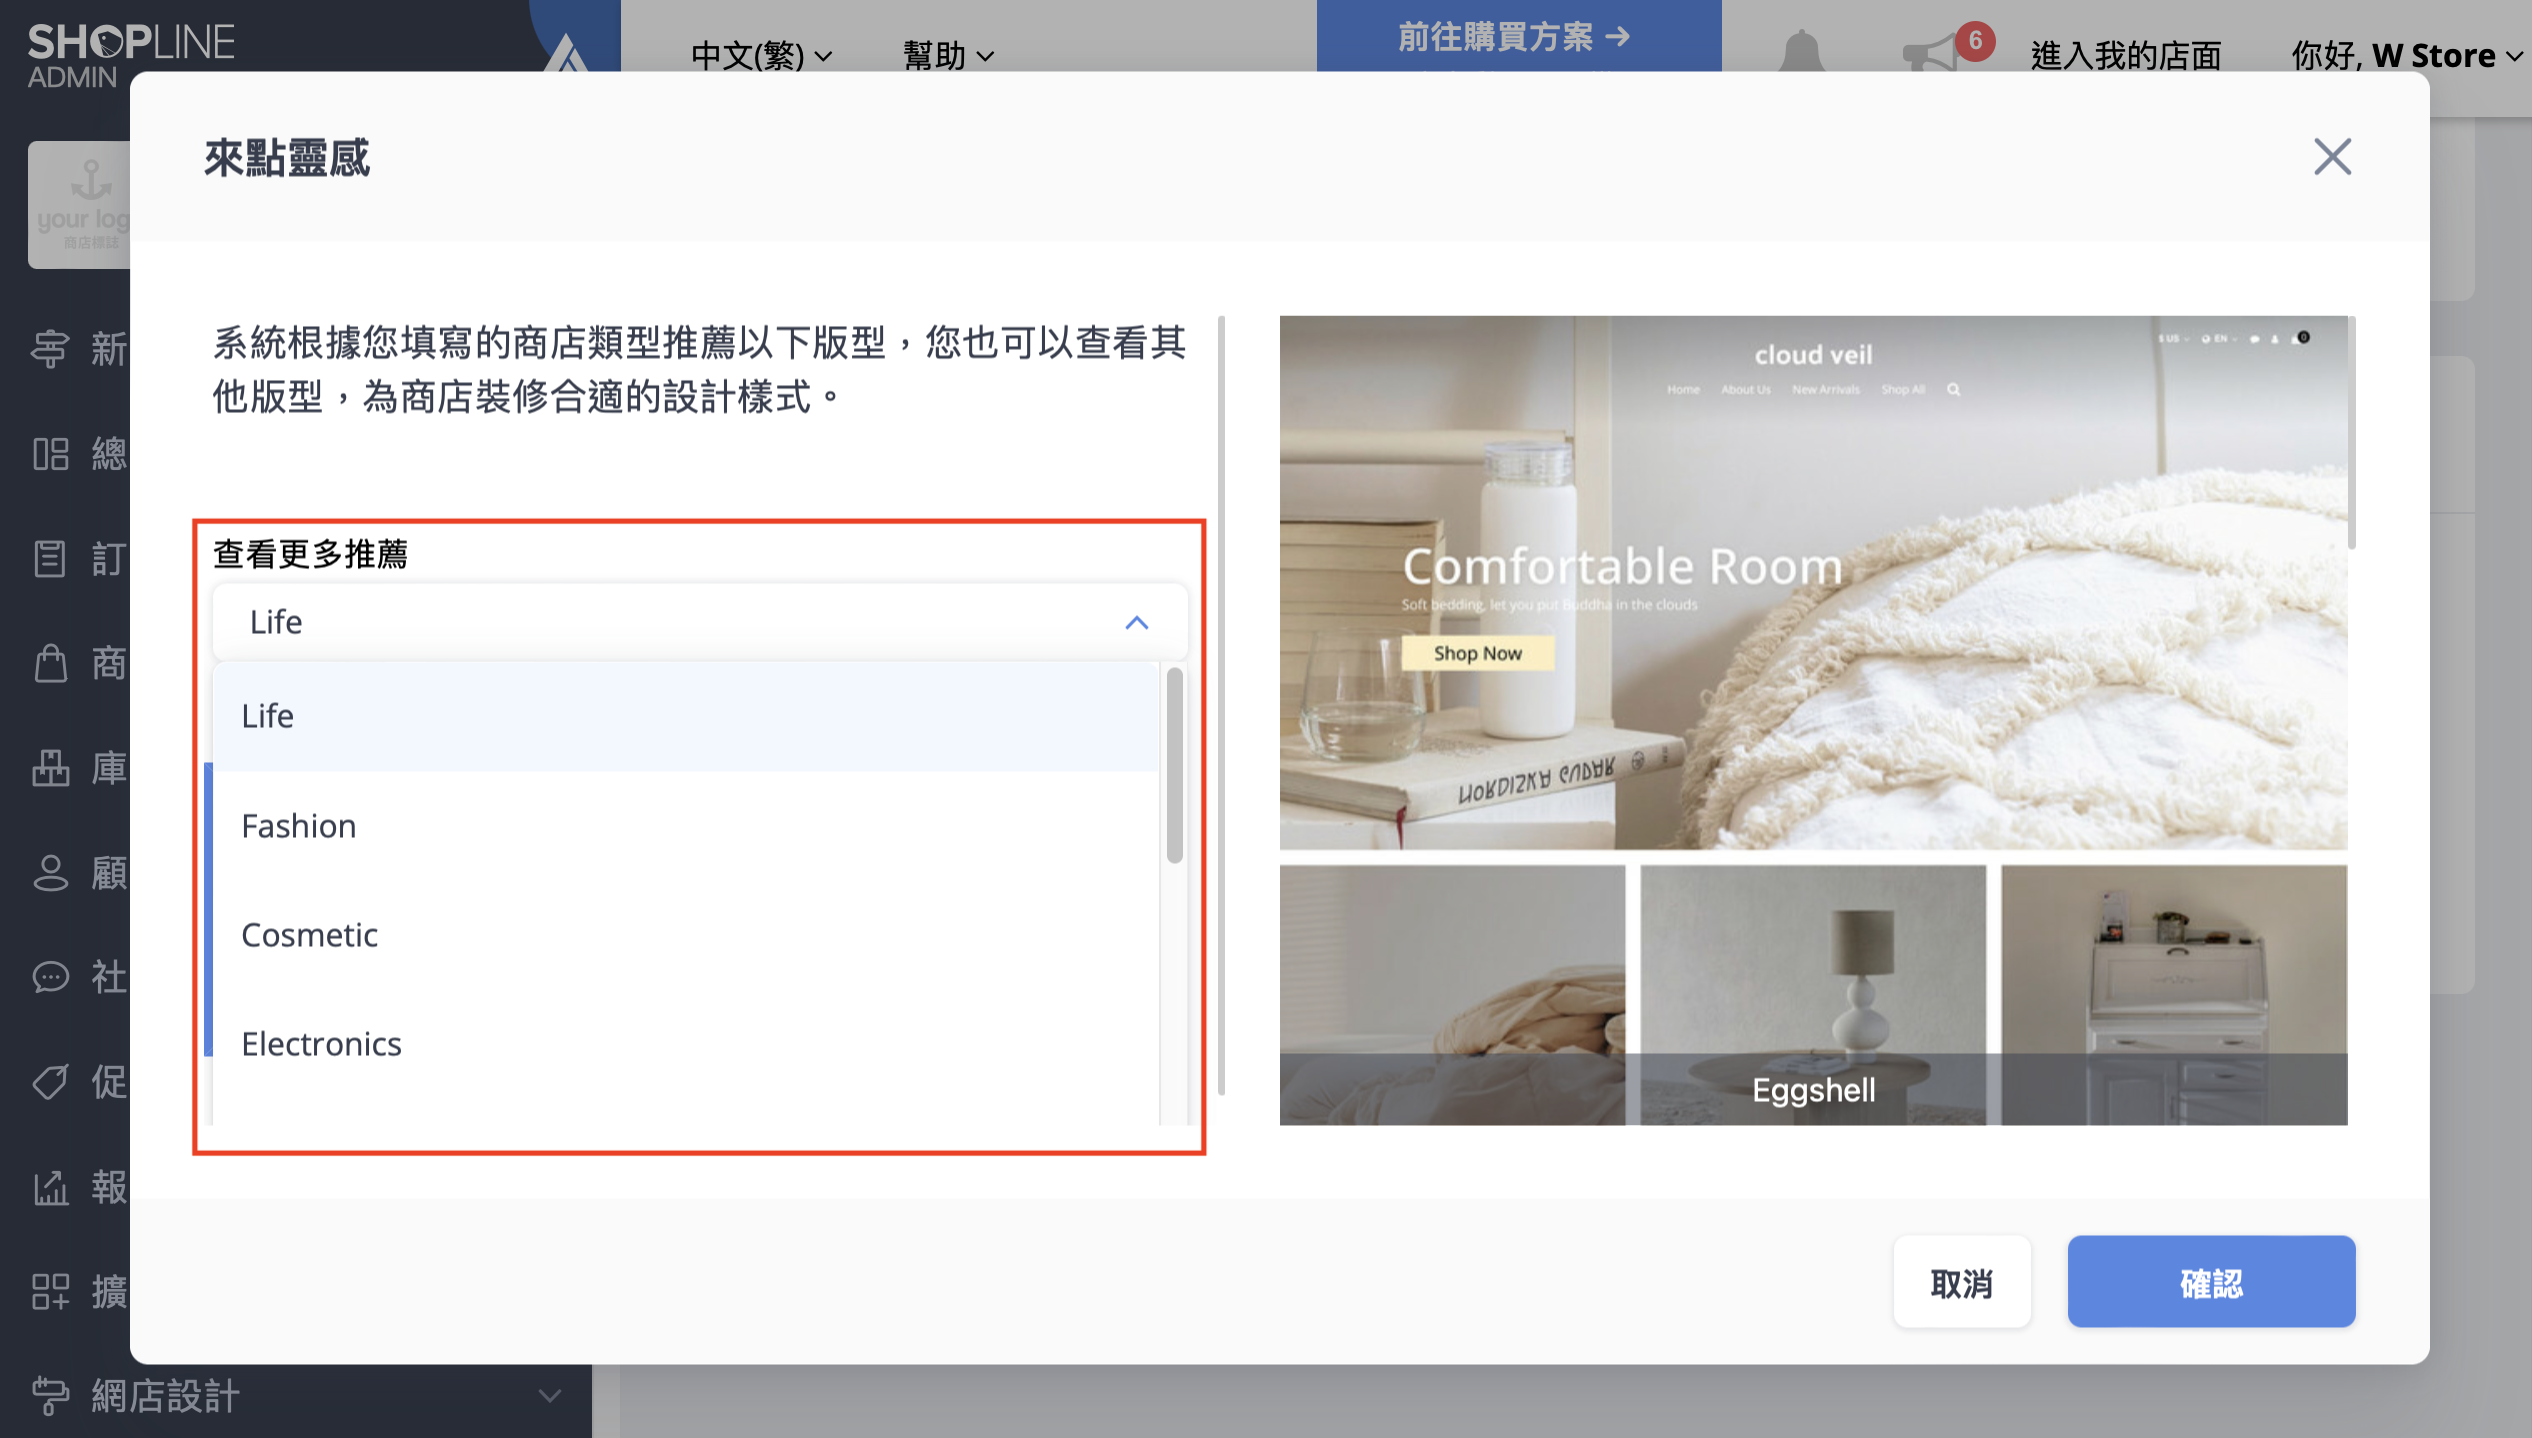Open the chat bubble social icon
The height and width of the screenshot is (1438, 2532).
click(x=50, y=977)
